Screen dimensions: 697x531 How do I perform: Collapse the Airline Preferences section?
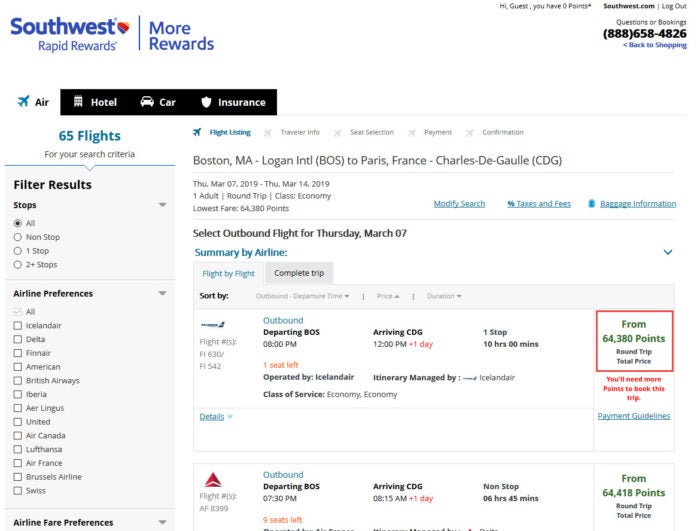click(x=163, y=293)
